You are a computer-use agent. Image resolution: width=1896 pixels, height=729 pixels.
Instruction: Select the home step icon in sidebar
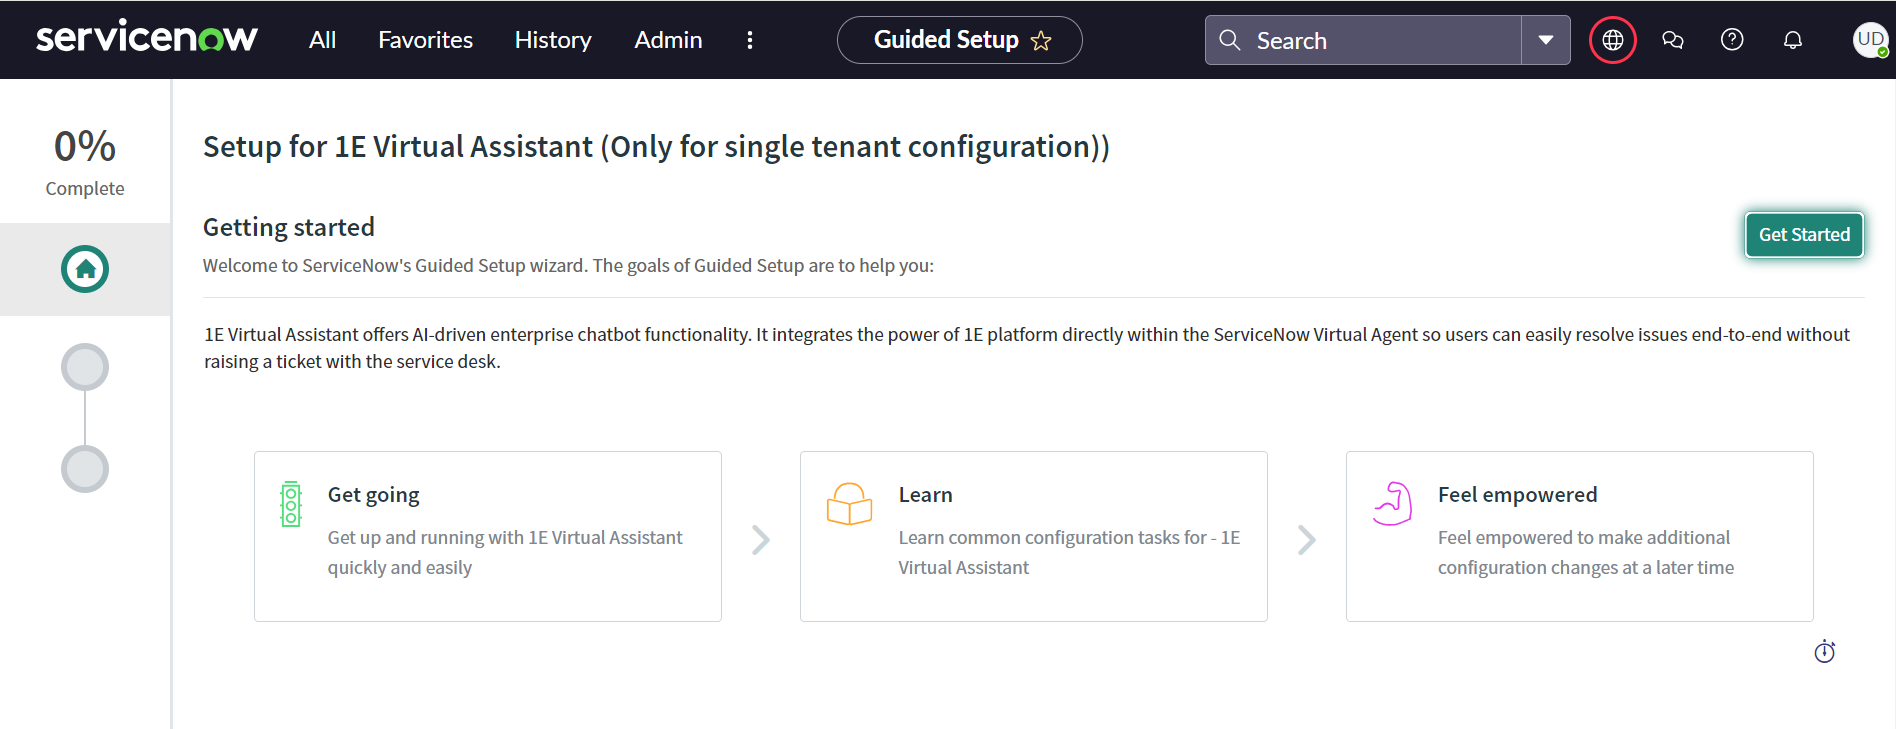85,269
